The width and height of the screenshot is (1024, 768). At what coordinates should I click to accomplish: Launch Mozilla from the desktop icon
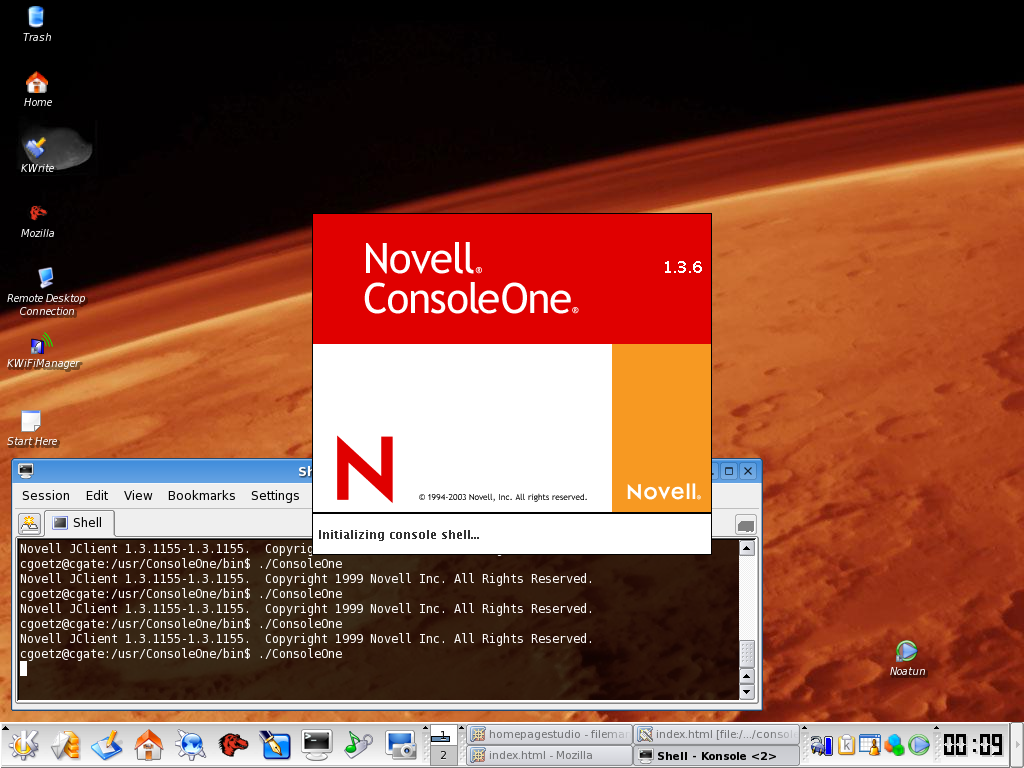(37, 221)
